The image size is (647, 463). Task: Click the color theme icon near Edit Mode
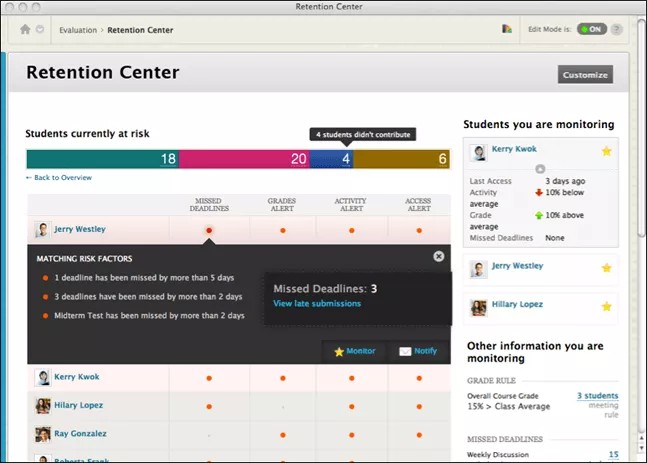click(x=507, y=29)
